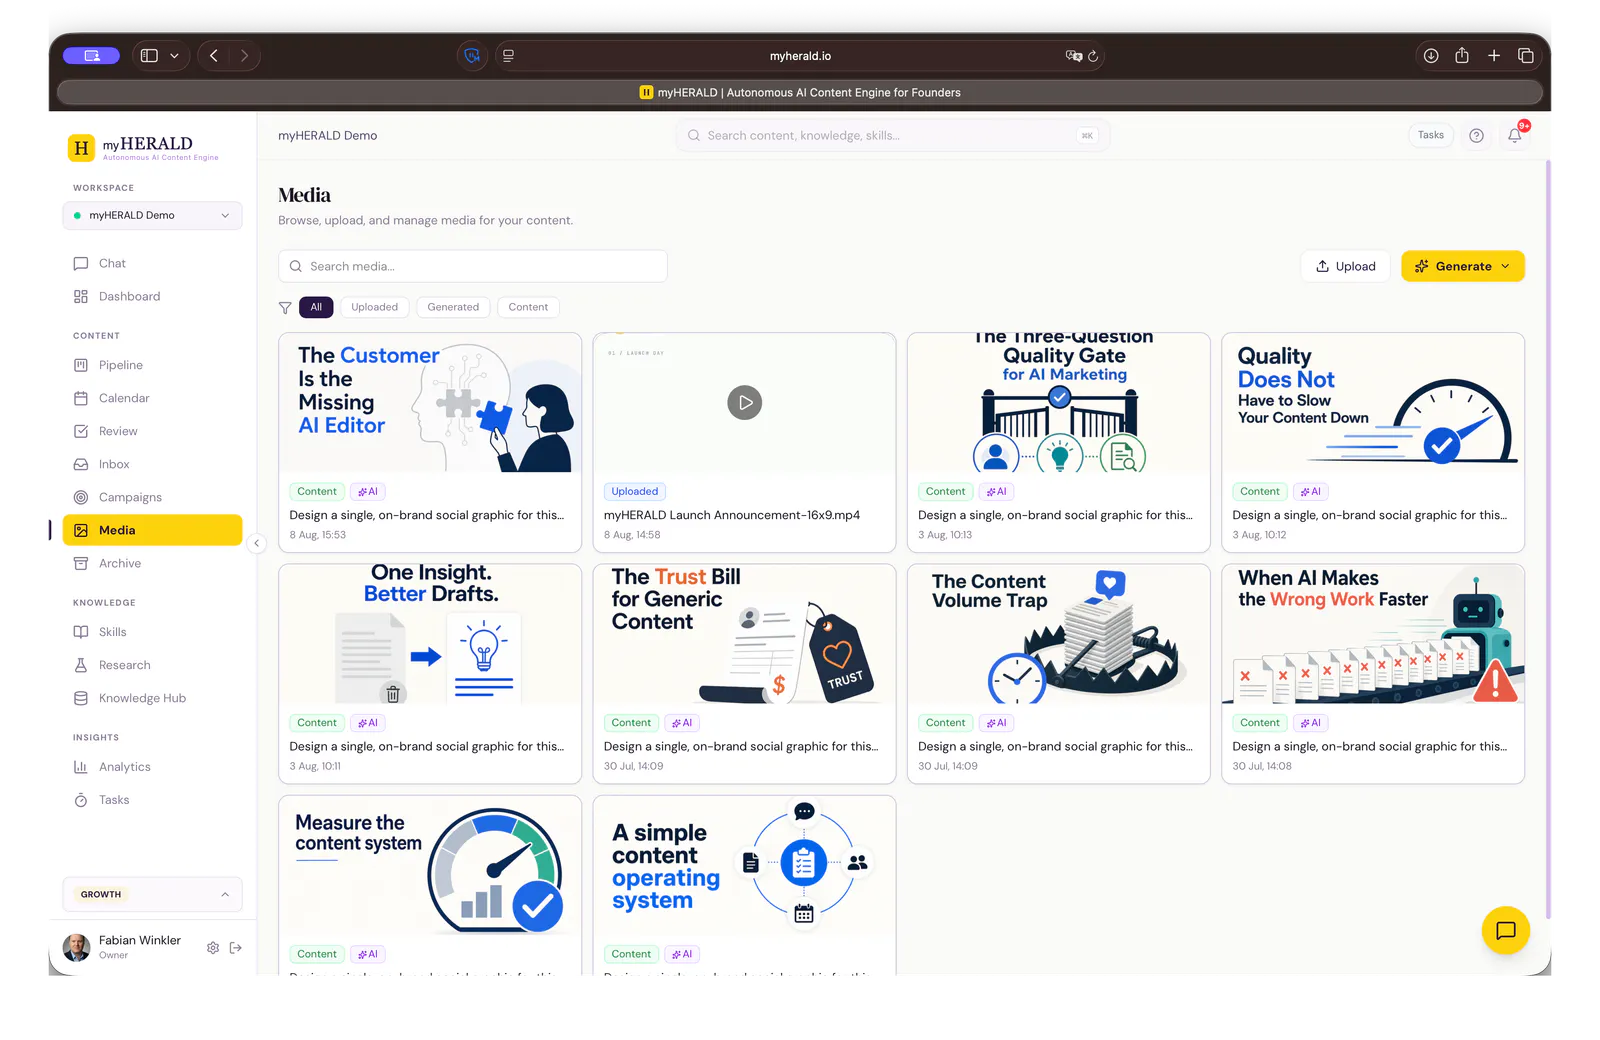Click the myherald.io address bar
1600x1040 pixels.
[x=800, y=56]
